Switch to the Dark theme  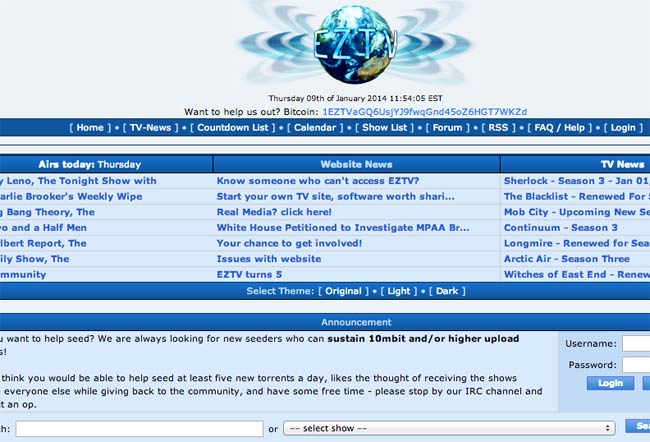[x=446, y=291]
